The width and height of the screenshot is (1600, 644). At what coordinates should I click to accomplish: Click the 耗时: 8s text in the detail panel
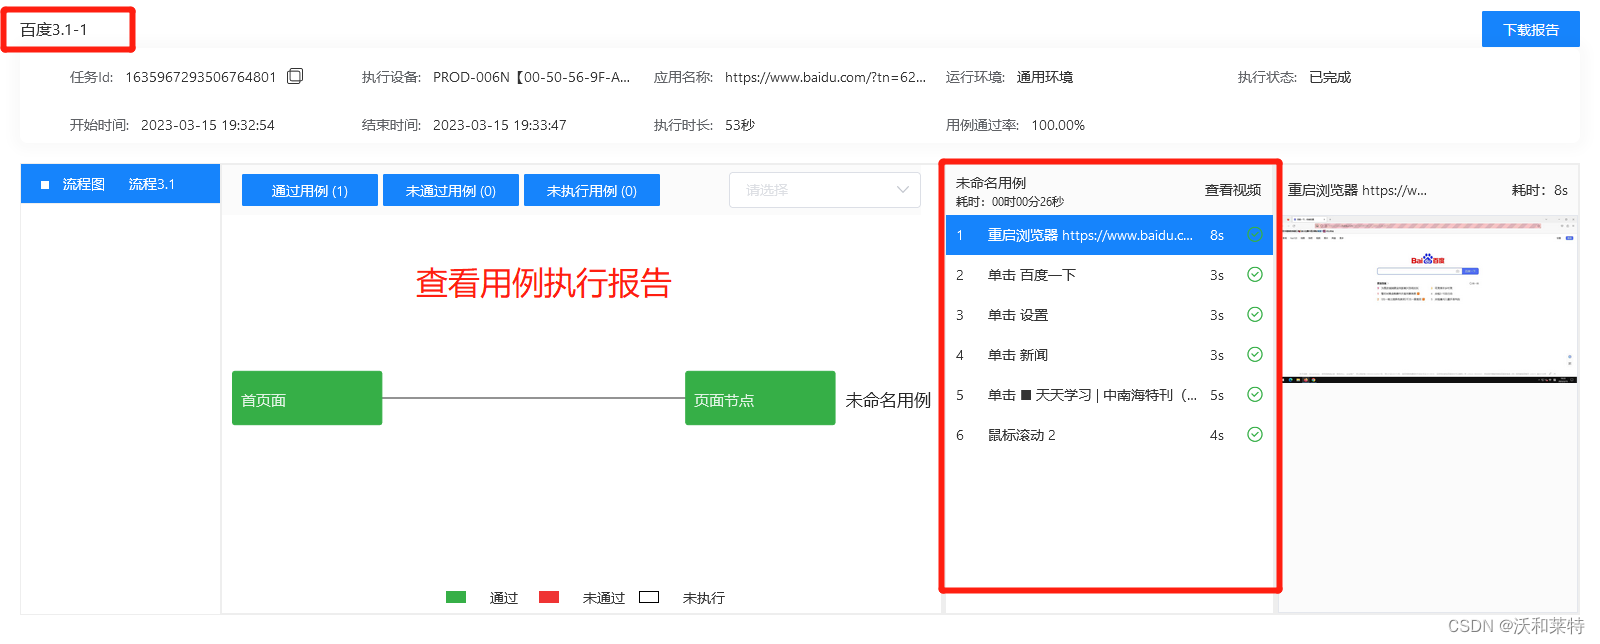point(1539,190)
